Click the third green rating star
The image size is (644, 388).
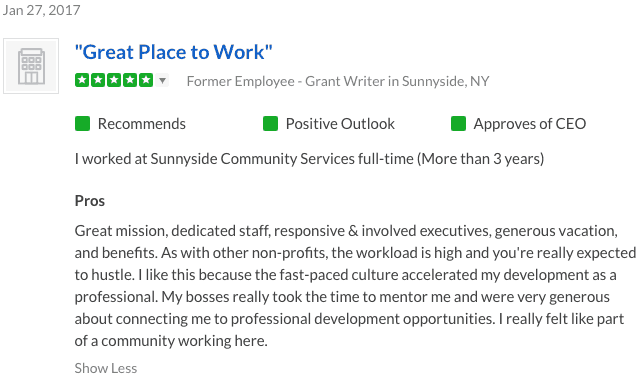click(114, 80)
